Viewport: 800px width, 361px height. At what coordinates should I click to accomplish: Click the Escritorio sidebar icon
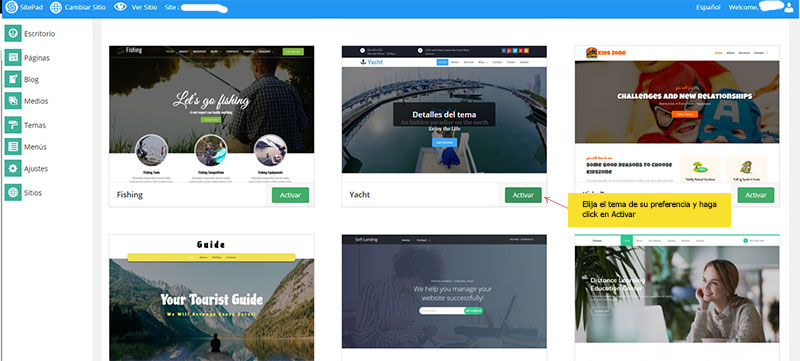[13, 33]
